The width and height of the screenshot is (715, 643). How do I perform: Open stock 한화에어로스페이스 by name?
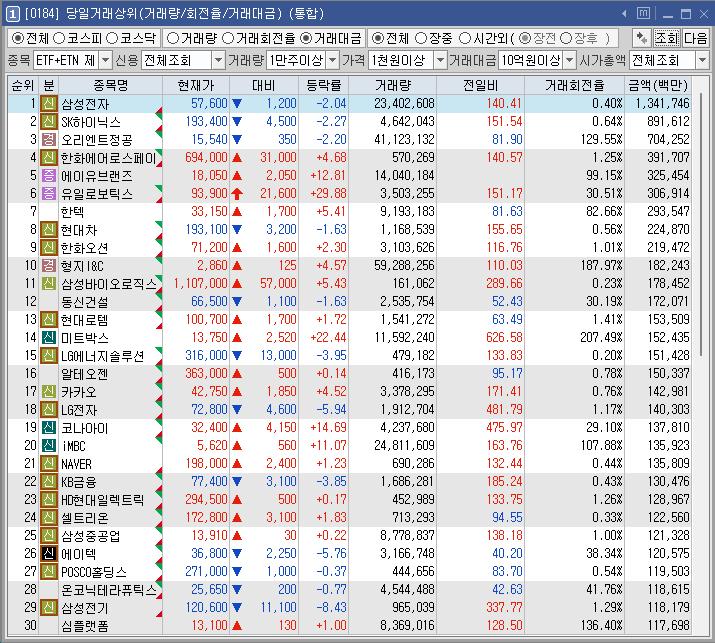(109, 158)
